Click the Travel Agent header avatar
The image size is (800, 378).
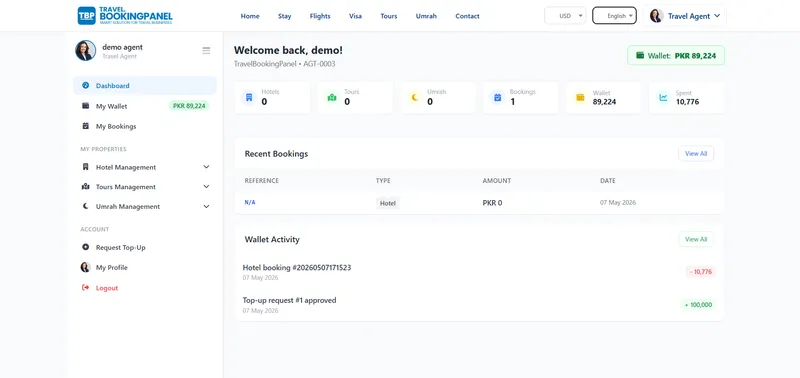[656, 16]
